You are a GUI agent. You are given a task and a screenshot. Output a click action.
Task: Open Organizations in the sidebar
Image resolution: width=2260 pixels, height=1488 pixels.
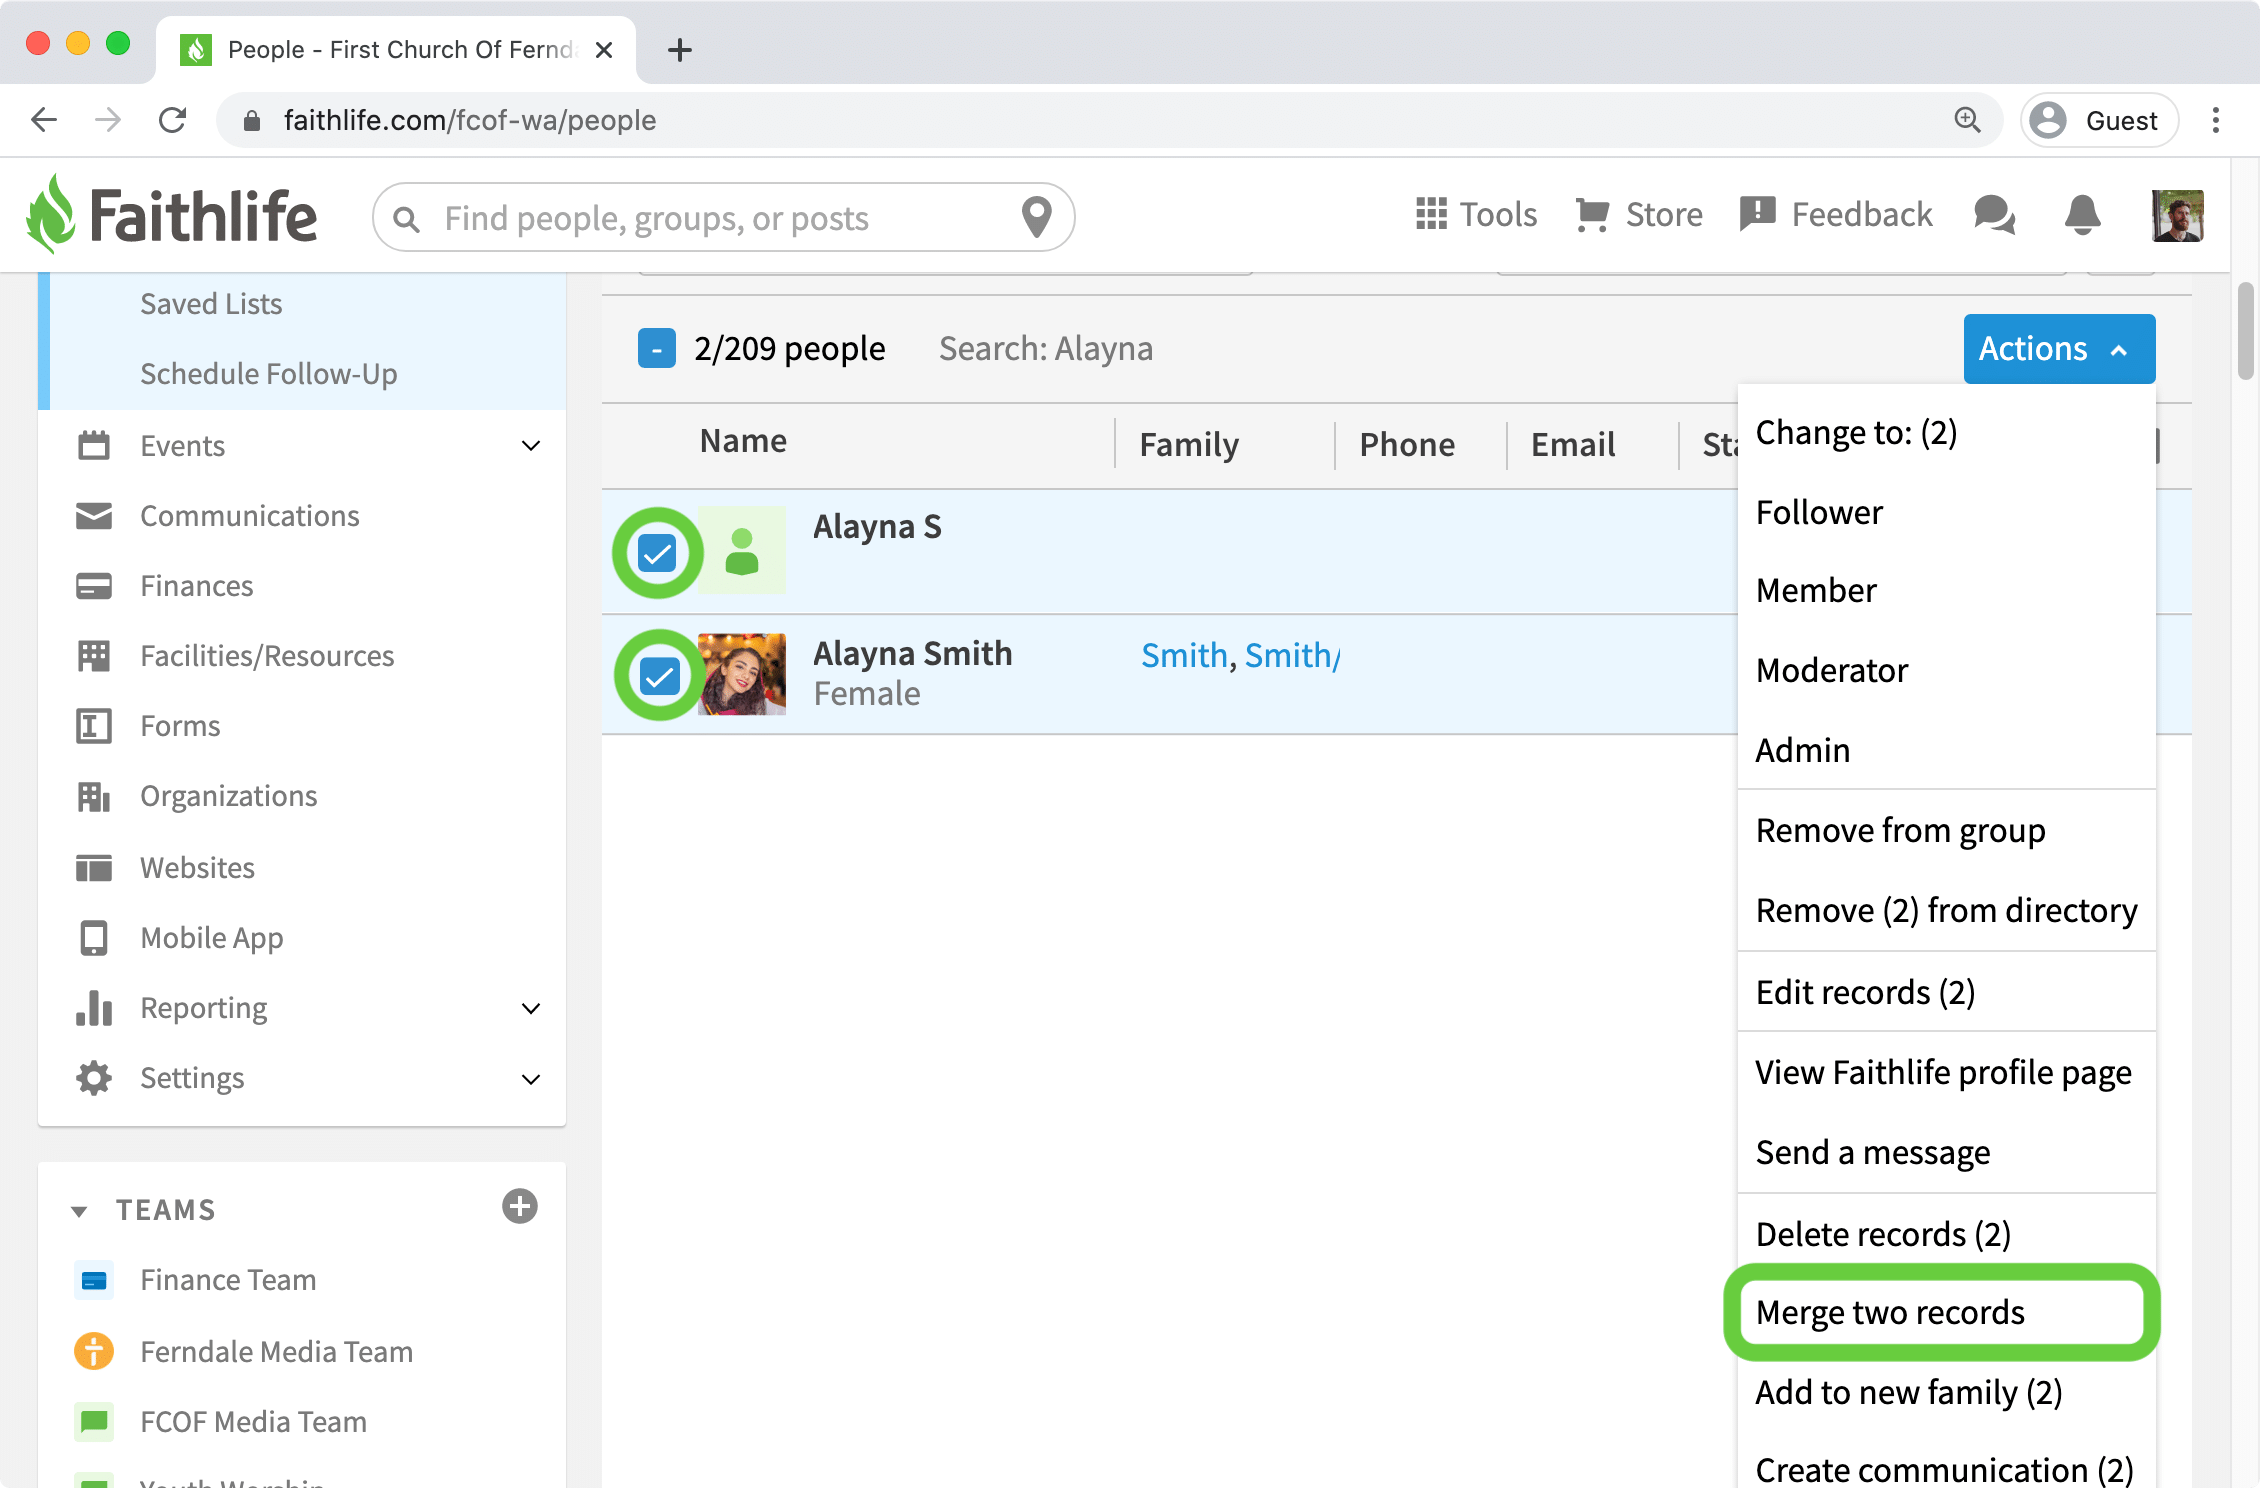tap(228, 795)
